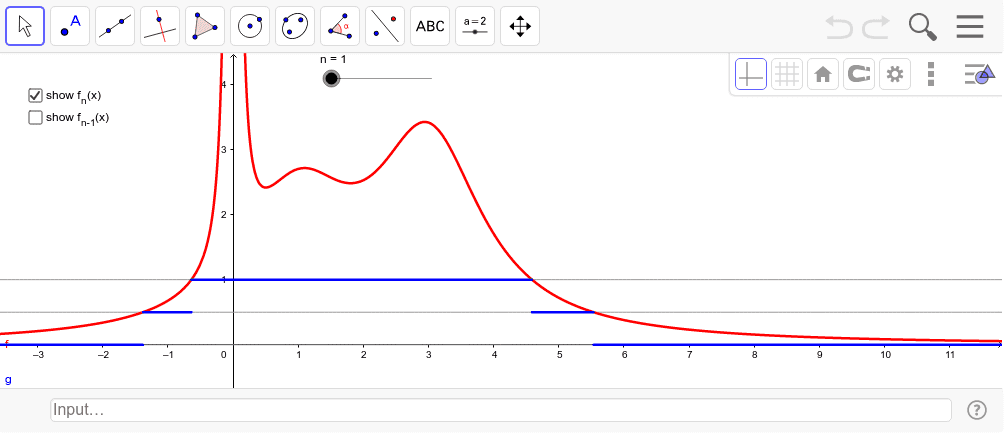Image resolution: width=1004 pixels, height=433 pixels.
Task: Click into the Input bar field
Action: [x=501, y=410]
